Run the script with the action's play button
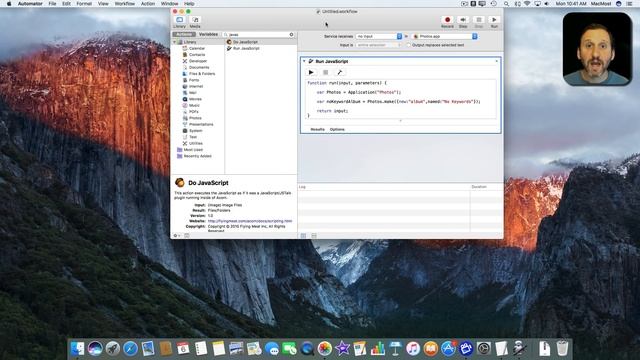640x360 pixels. pyautogui.click(x=311, y=72)
